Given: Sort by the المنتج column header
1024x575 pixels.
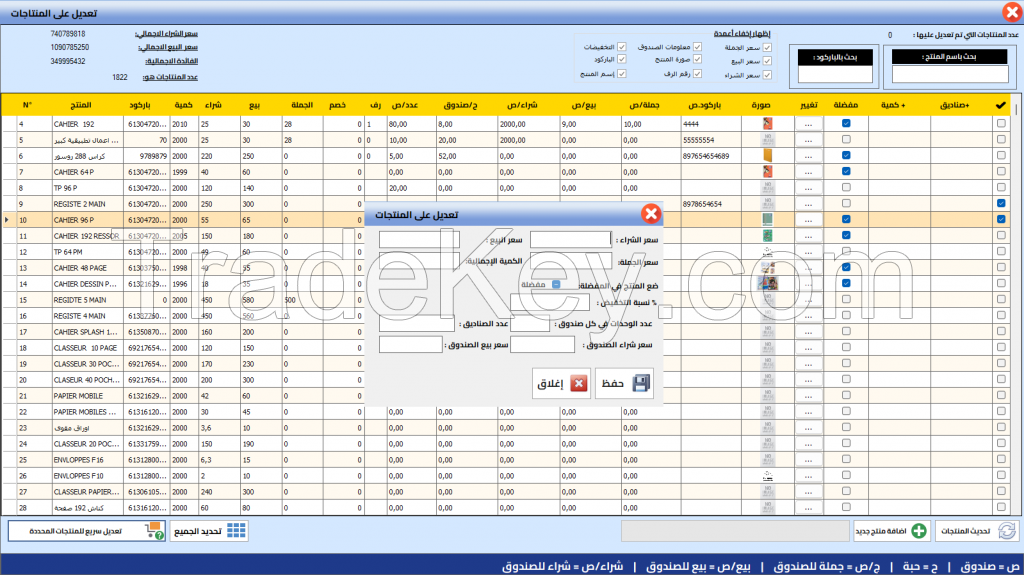Looking at the screenshot, I should [x=80, y=105].
